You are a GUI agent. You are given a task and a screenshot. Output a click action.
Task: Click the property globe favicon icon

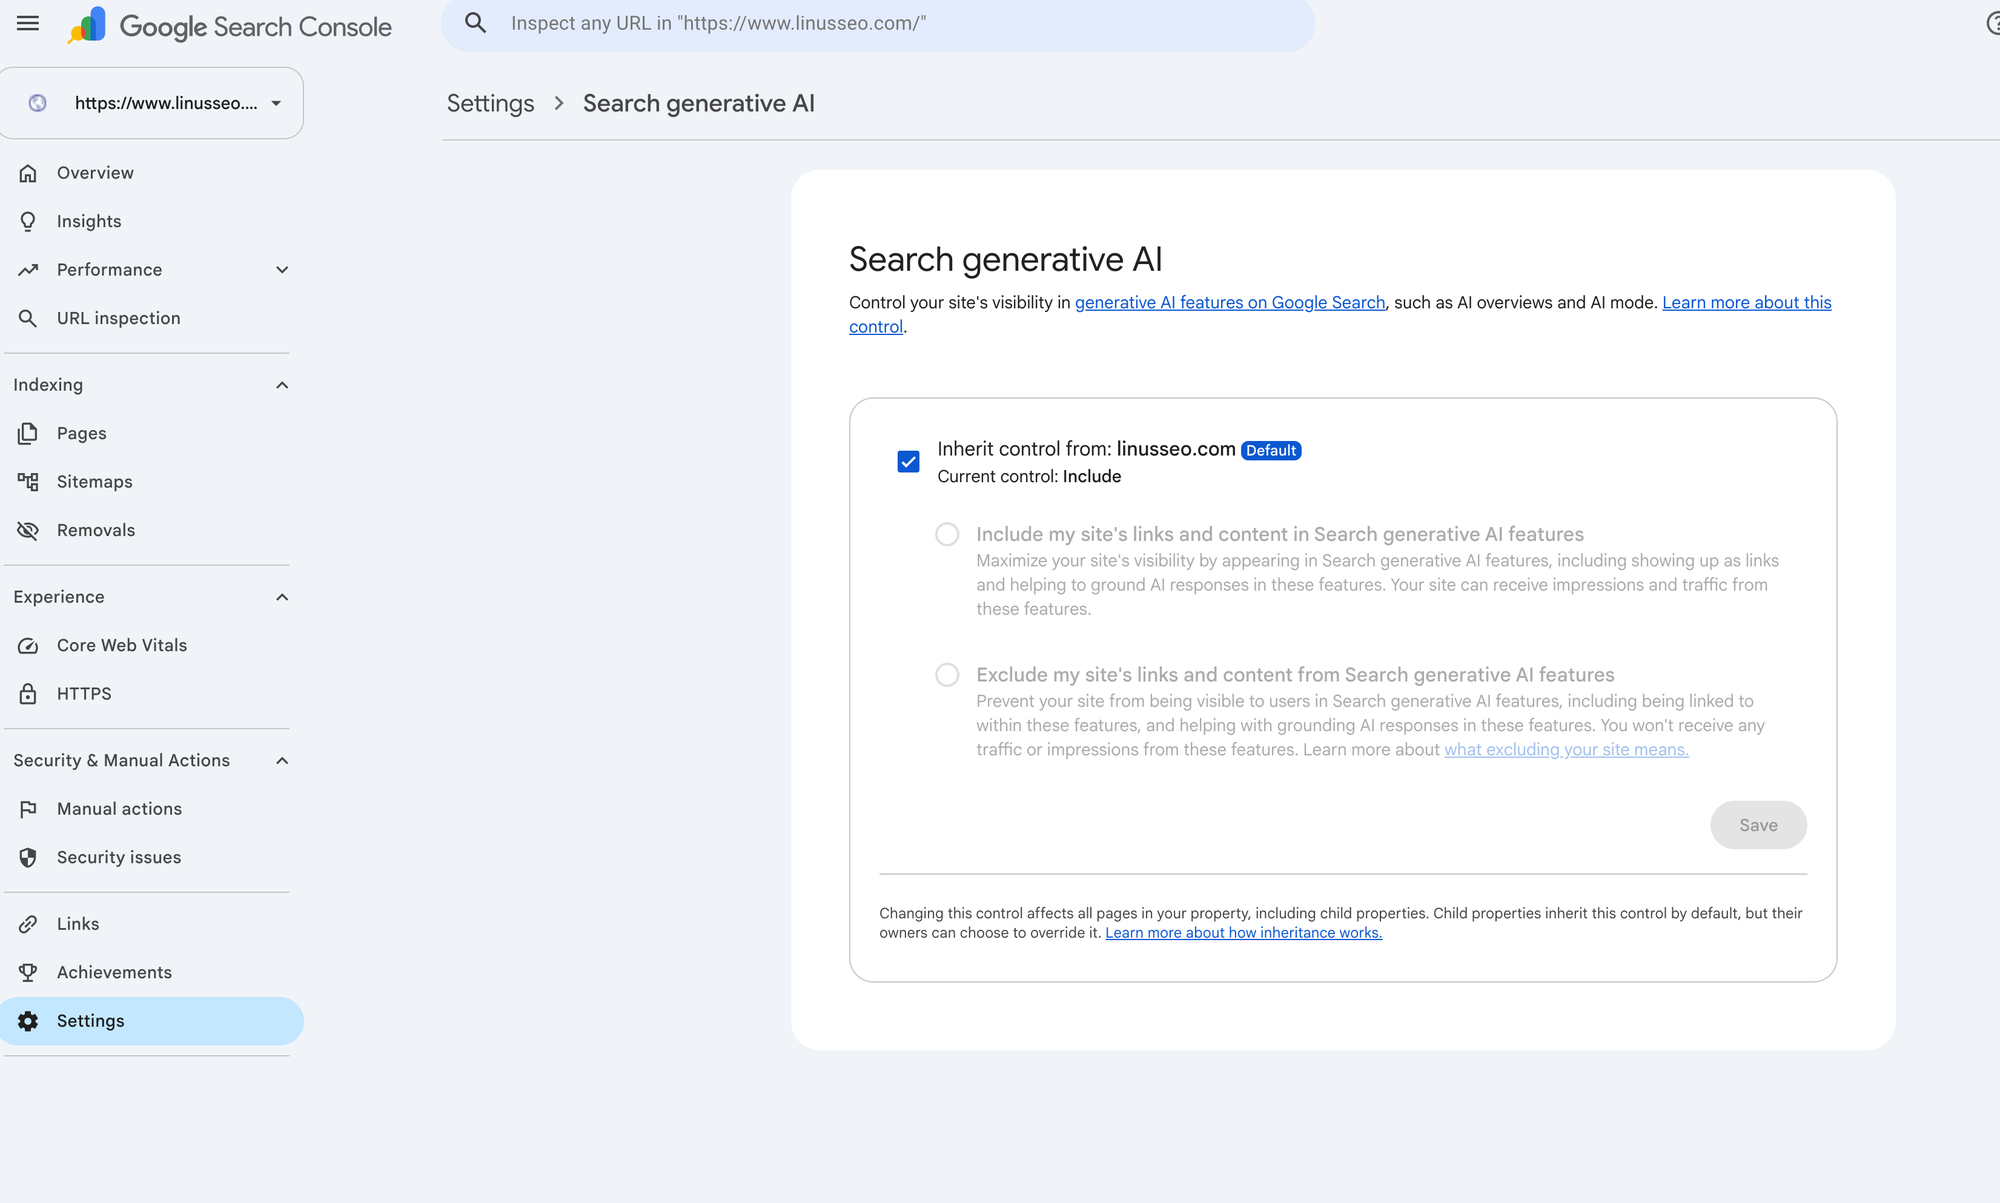click(38, 103)
